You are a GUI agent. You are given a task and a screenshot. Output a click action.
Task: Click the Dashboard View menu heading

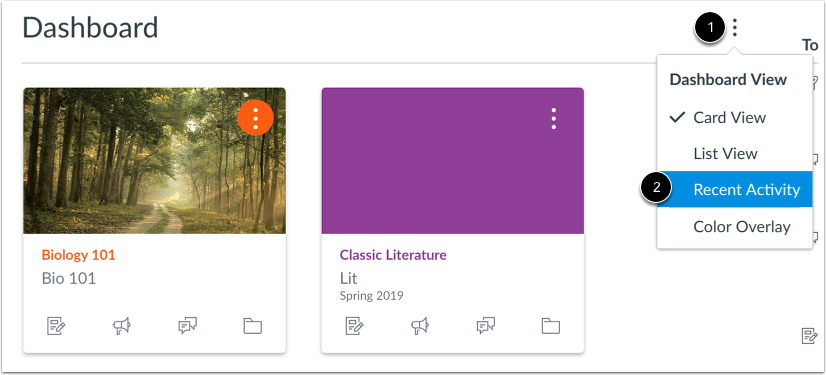pos(728,80)
